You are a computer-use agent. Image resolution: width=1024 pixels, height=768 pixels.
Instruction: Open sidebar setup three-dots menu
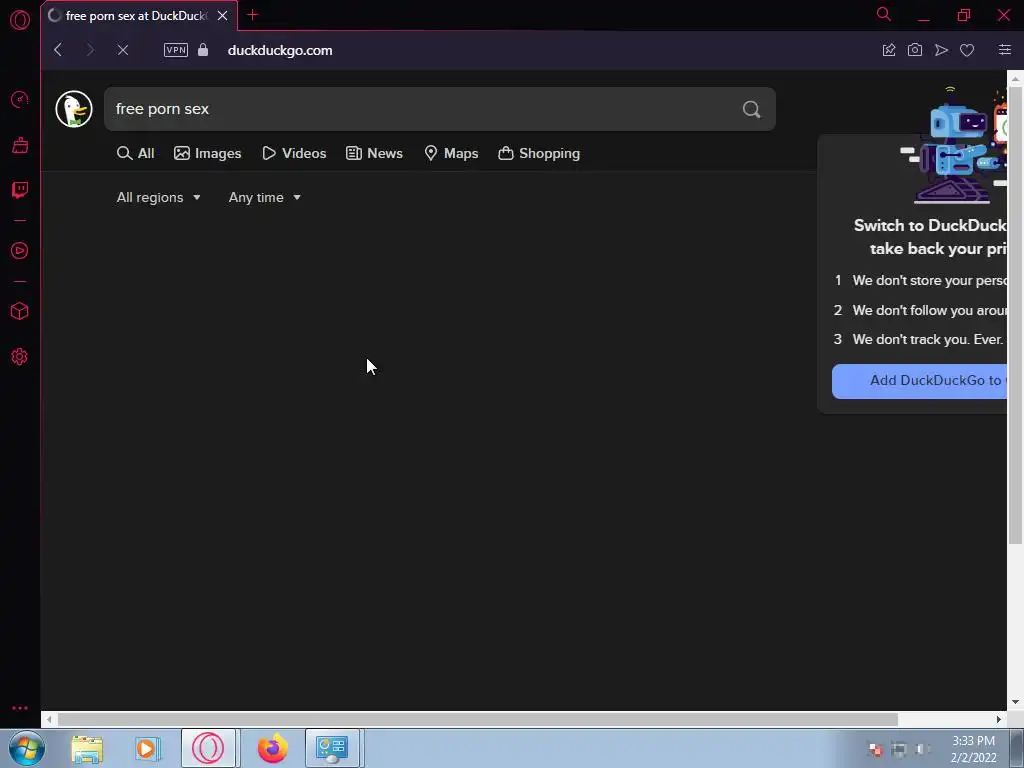point(20,708)
